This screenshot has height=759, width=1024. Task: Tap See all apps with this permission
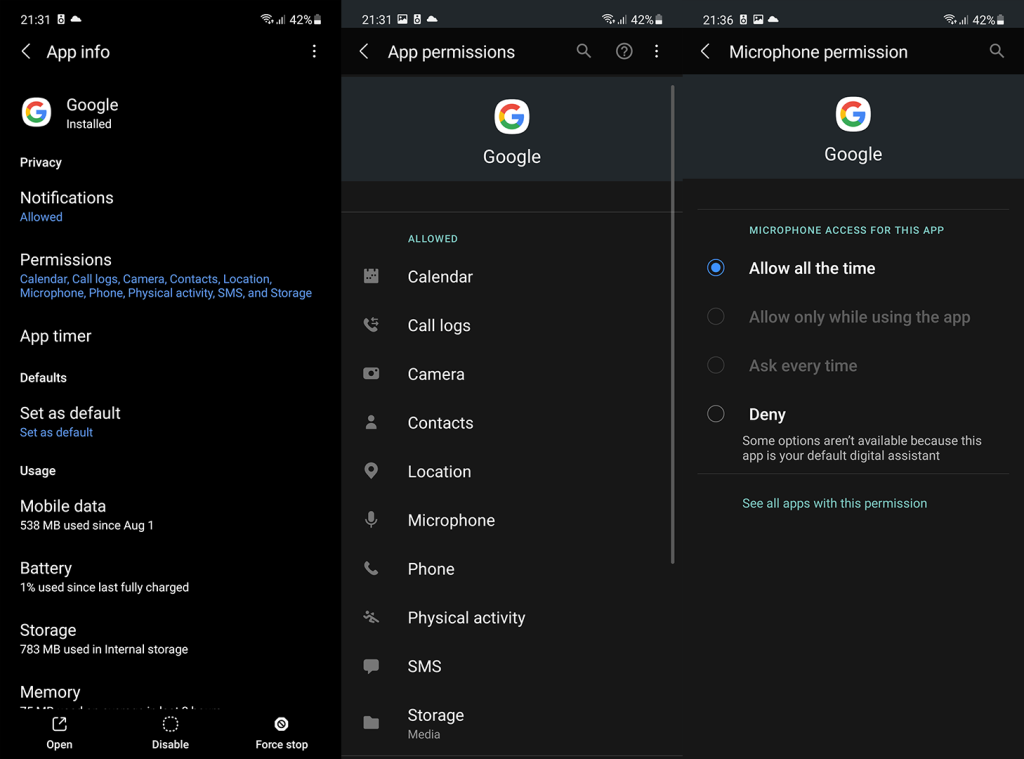point(834,503)
